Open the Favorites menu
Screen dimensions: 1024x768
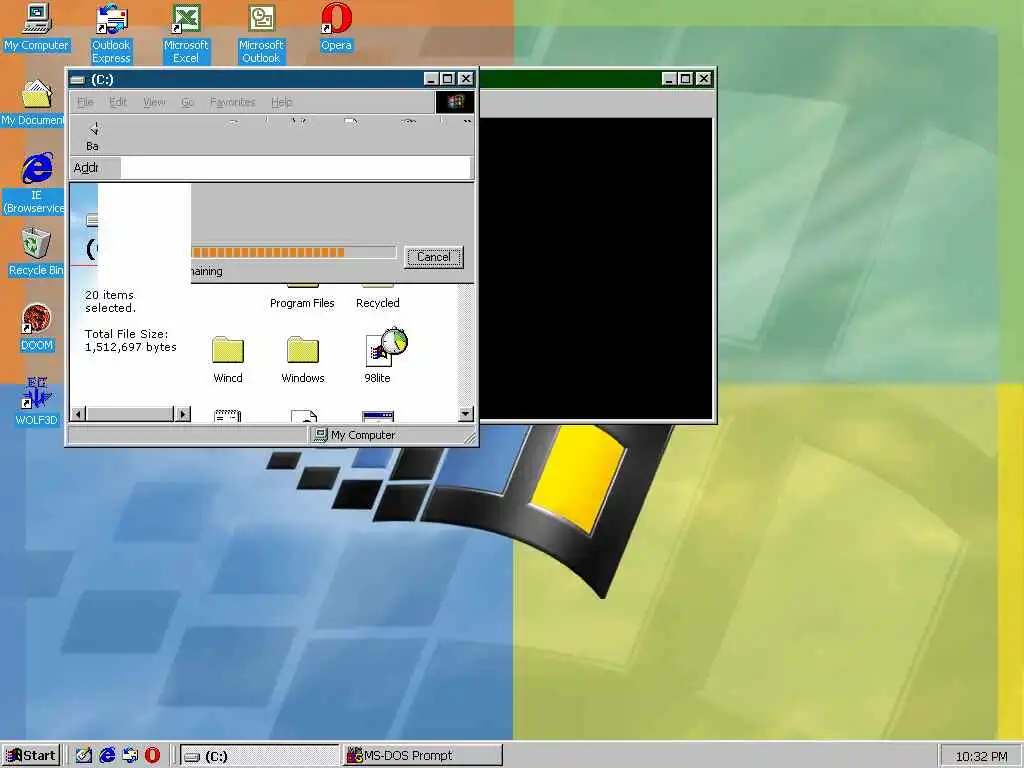232,102
